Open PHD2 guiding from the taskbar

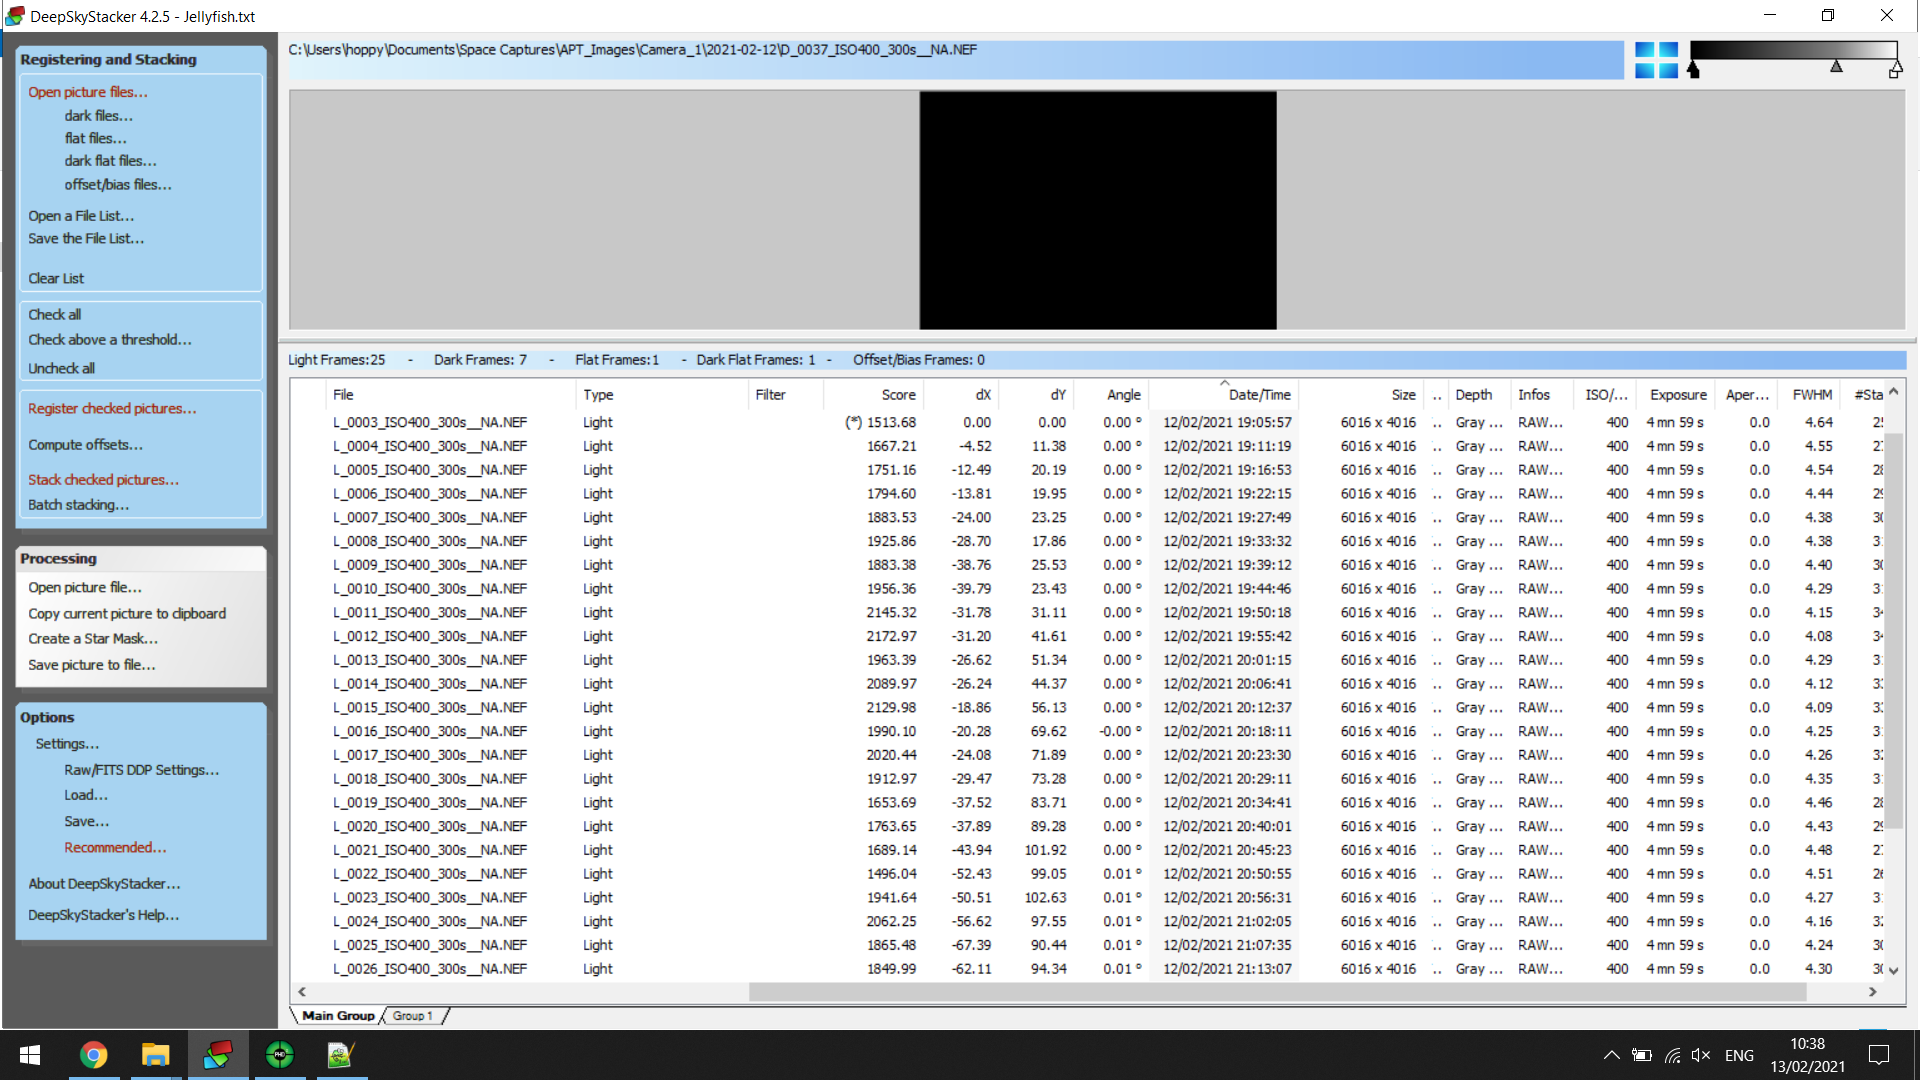tap(280, 1054)
